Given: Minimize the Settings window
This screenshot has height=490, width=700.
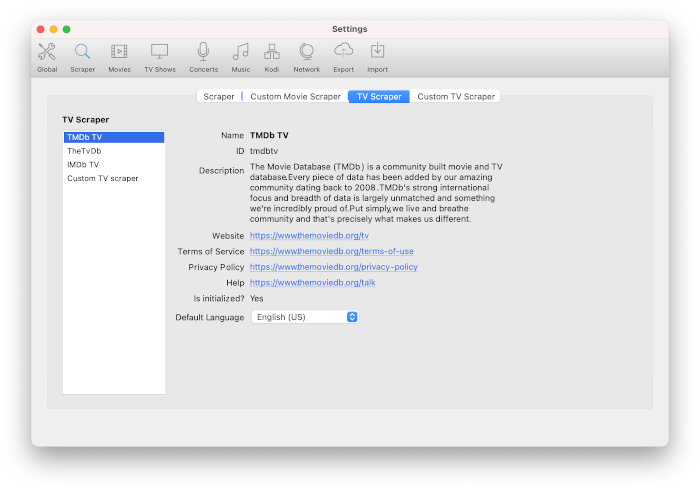Looking at the screenshot, I should 53,29.
